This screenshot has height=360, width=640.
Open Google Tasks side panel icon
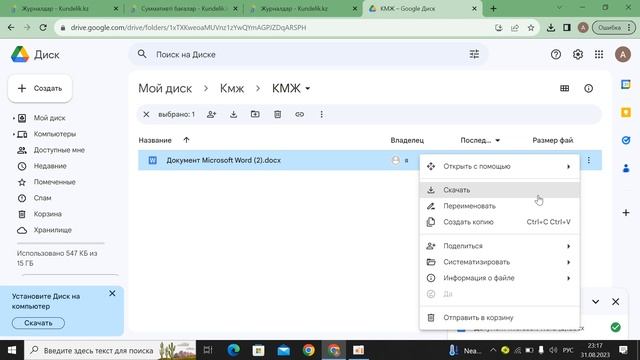coord(626,140)
